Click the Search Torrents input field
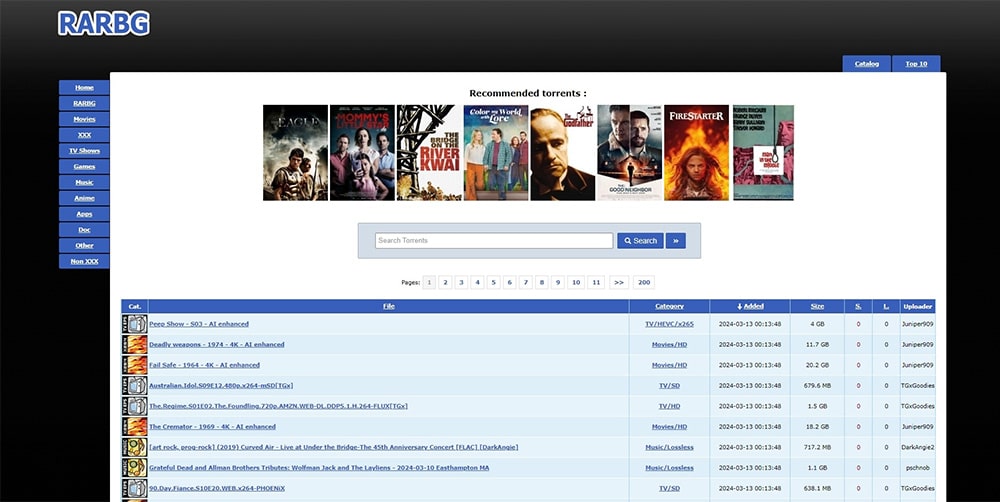The image size is (1000, 502). point(494,241)
